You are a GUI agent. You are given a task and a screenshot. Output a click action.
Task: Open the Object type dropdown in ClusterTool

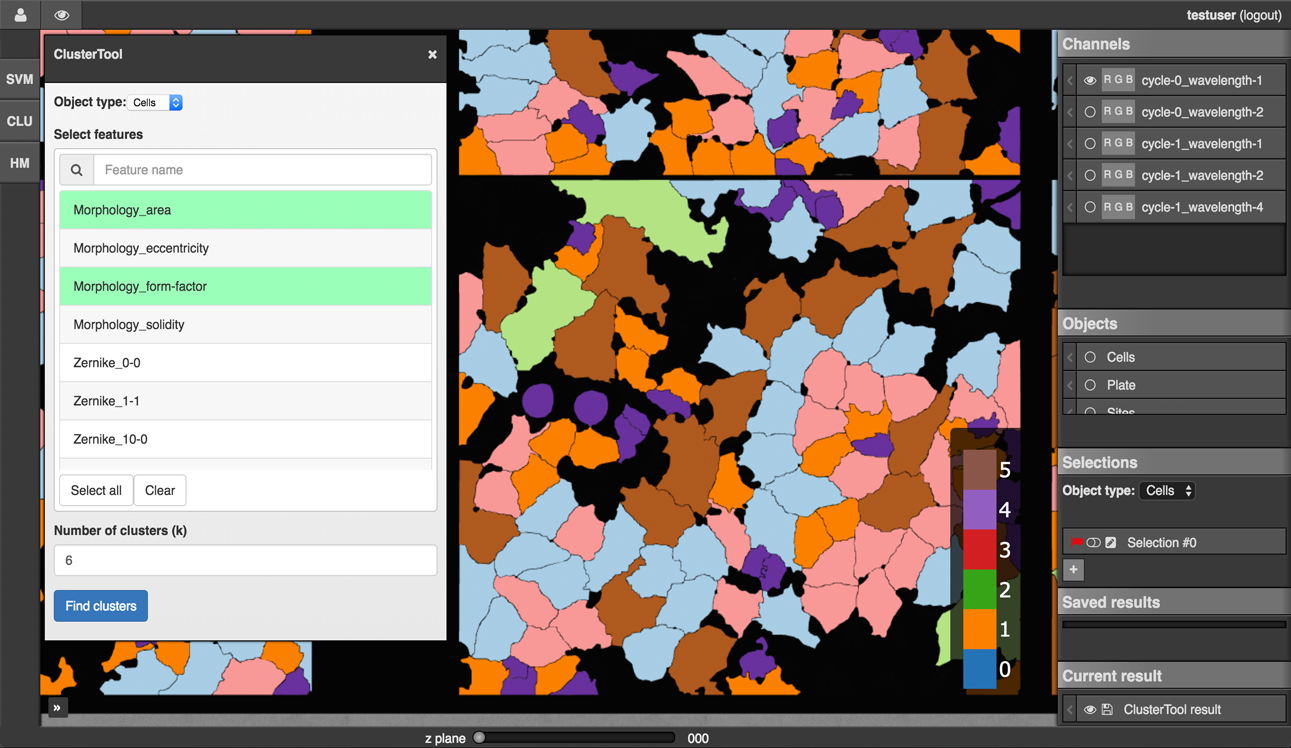click(x=156, y=103)
